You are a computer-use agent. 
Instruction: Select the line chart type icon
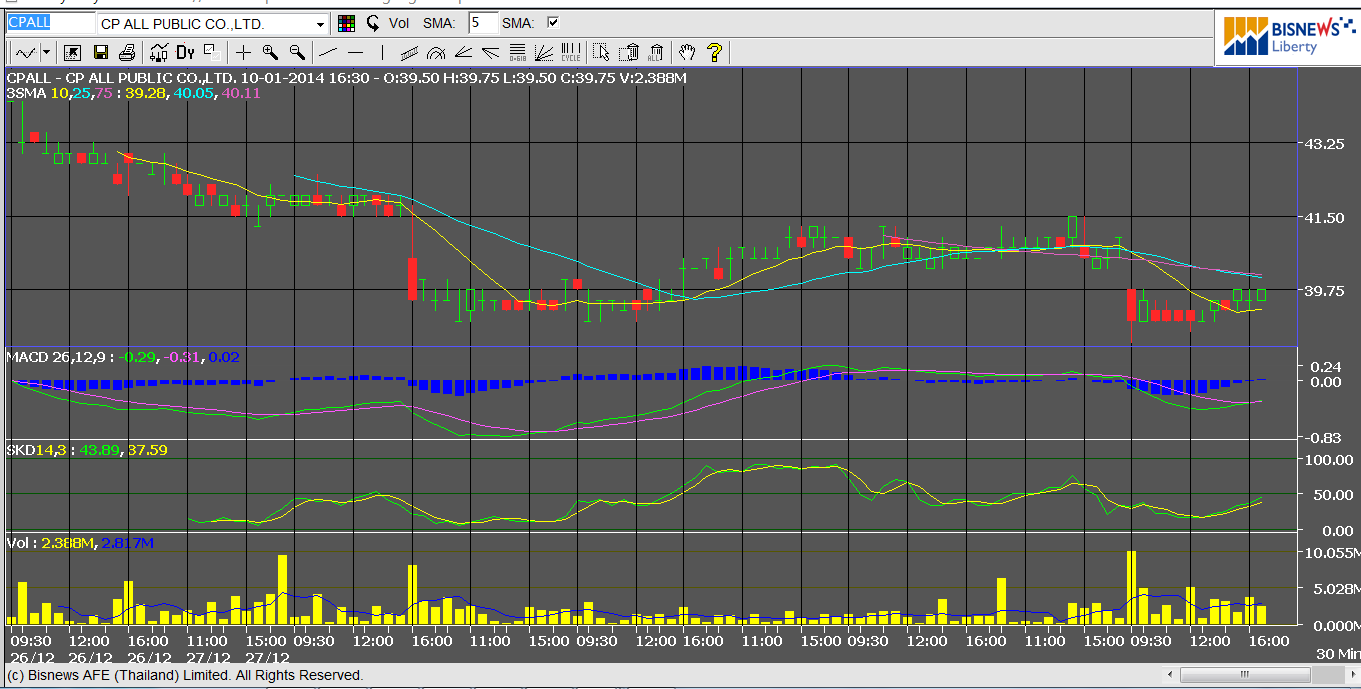tap(25, 52)
